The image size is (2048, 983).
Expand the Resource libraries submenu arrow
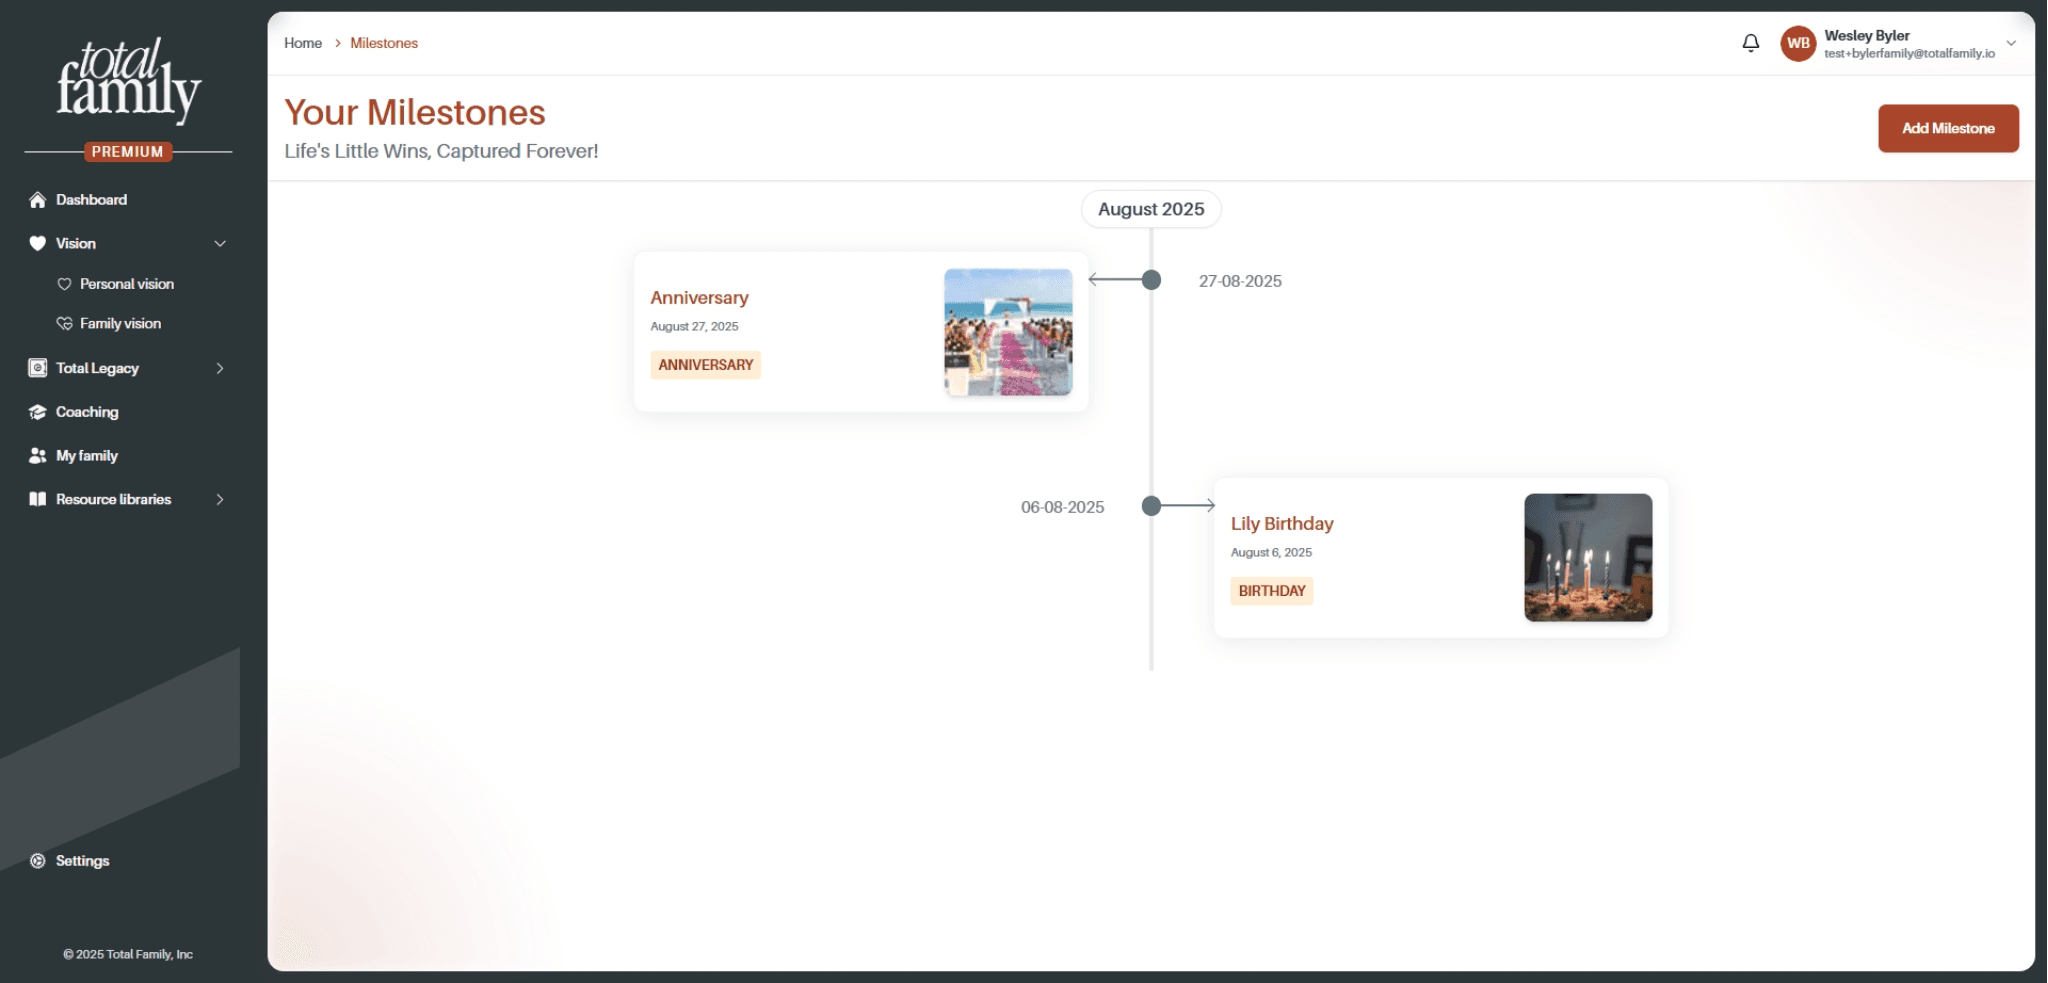click(x=220, y=499)
